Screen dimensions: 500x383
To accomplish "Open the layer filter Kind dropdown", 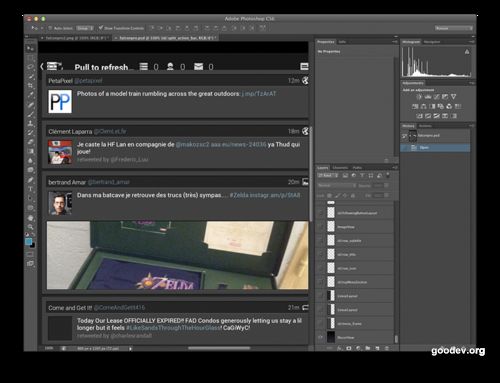I will tap(328, 175).
